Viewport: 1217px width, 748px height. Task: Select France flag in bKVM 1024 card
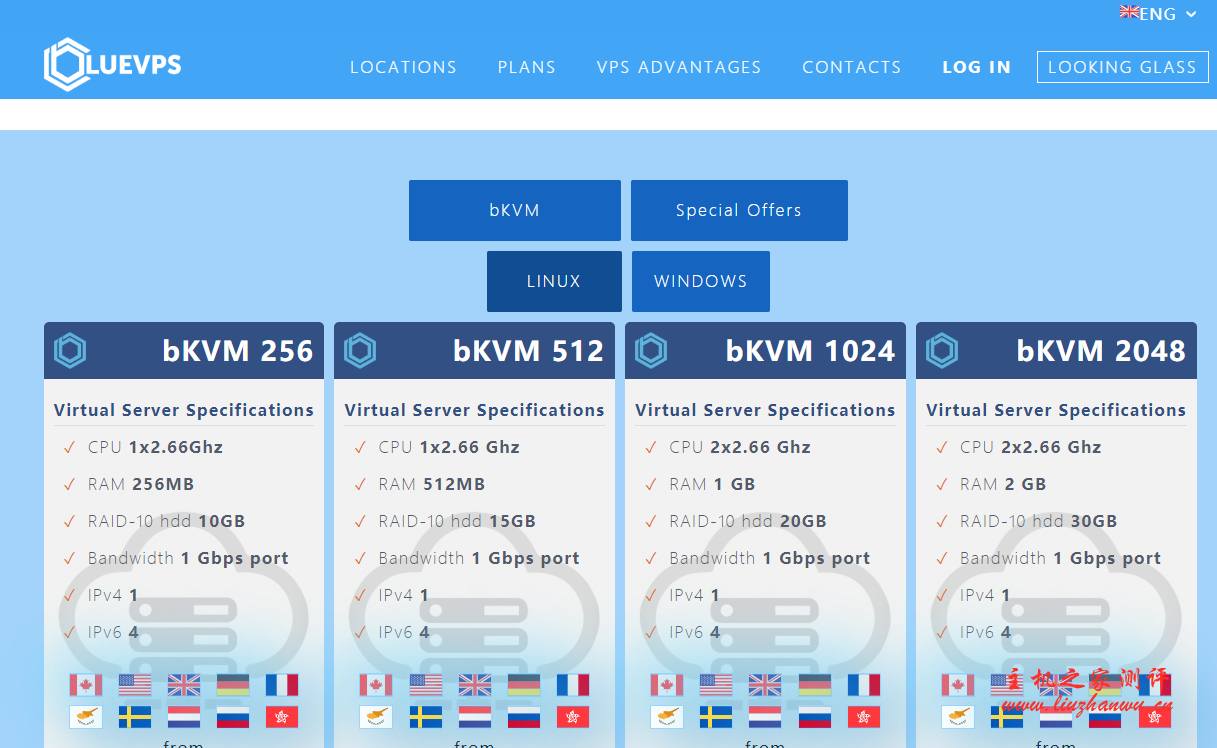tap(864, 685)
